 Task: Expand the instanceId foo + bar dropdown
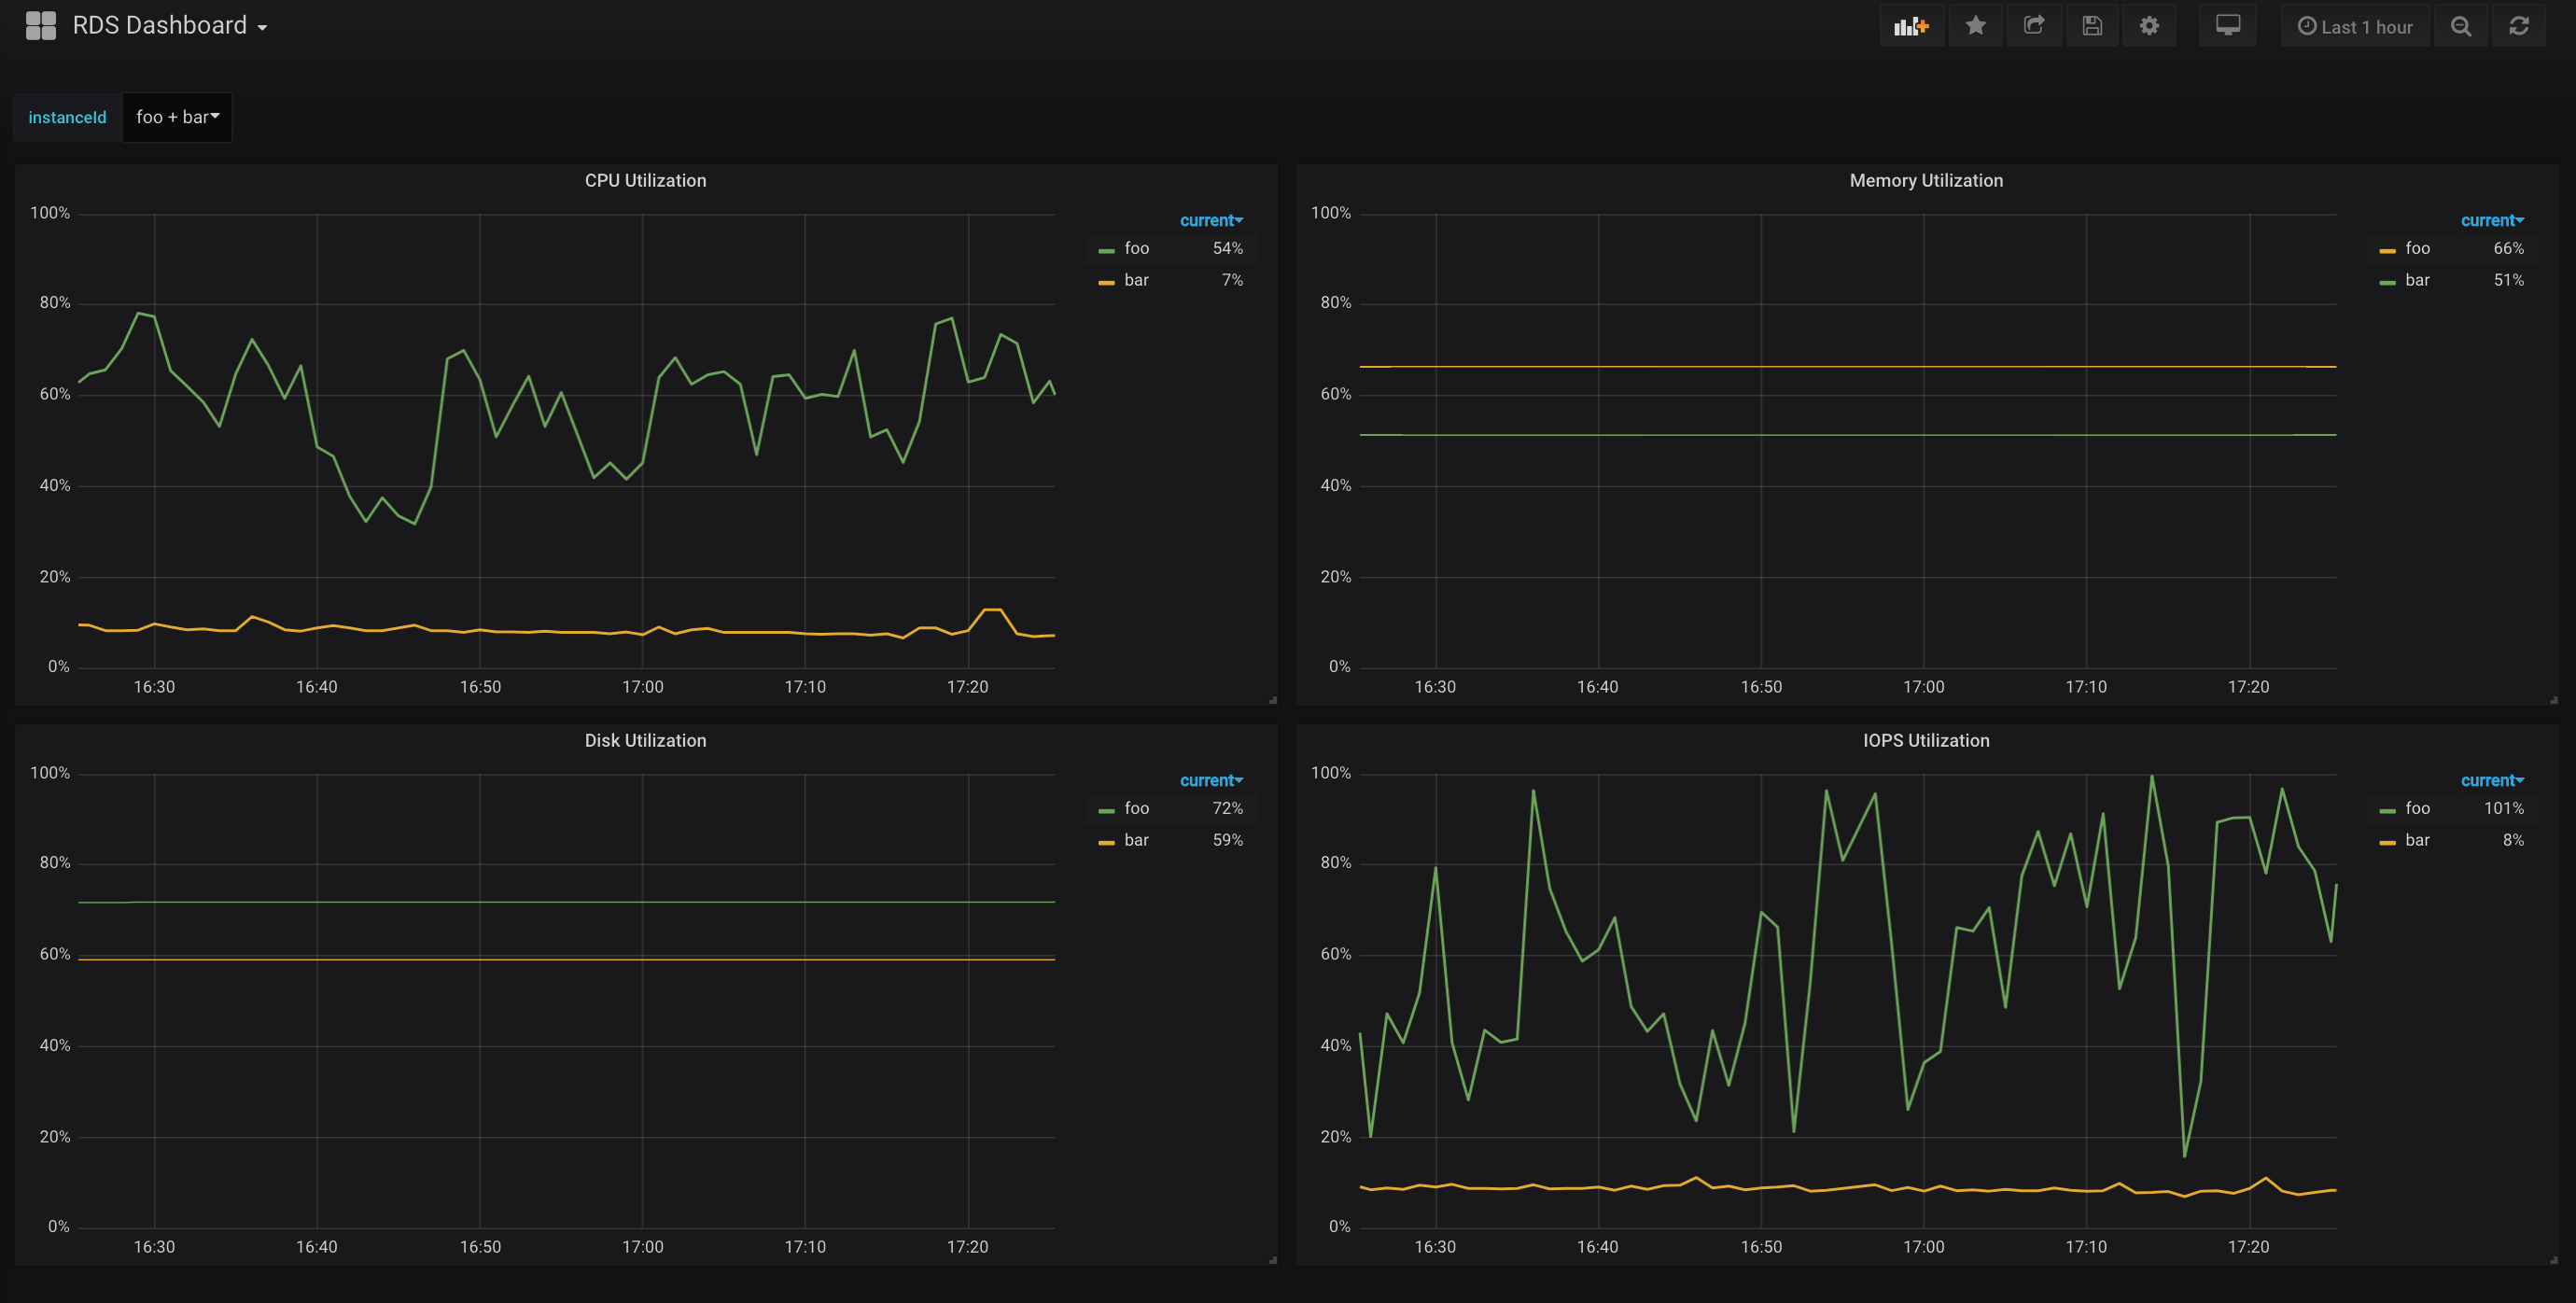coord(177,117)
